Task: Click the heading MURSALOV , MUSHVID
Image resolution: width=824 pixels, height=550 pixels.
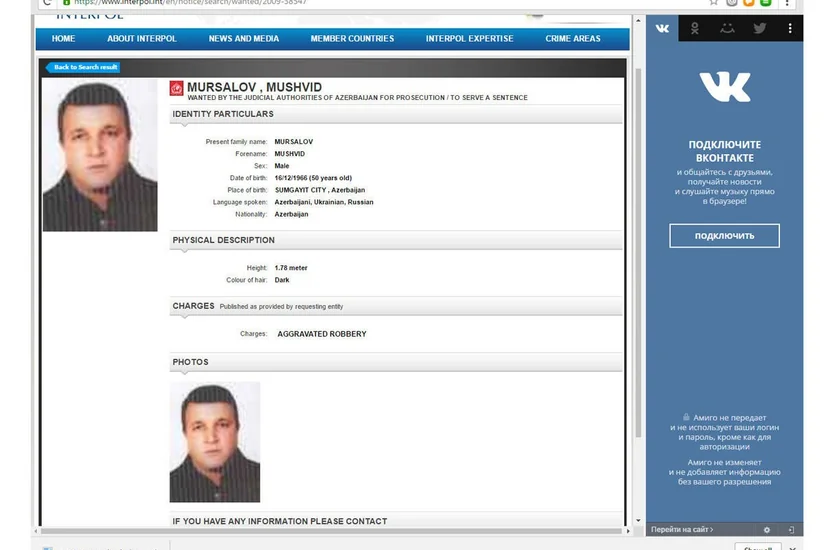Action: point(254,87)
